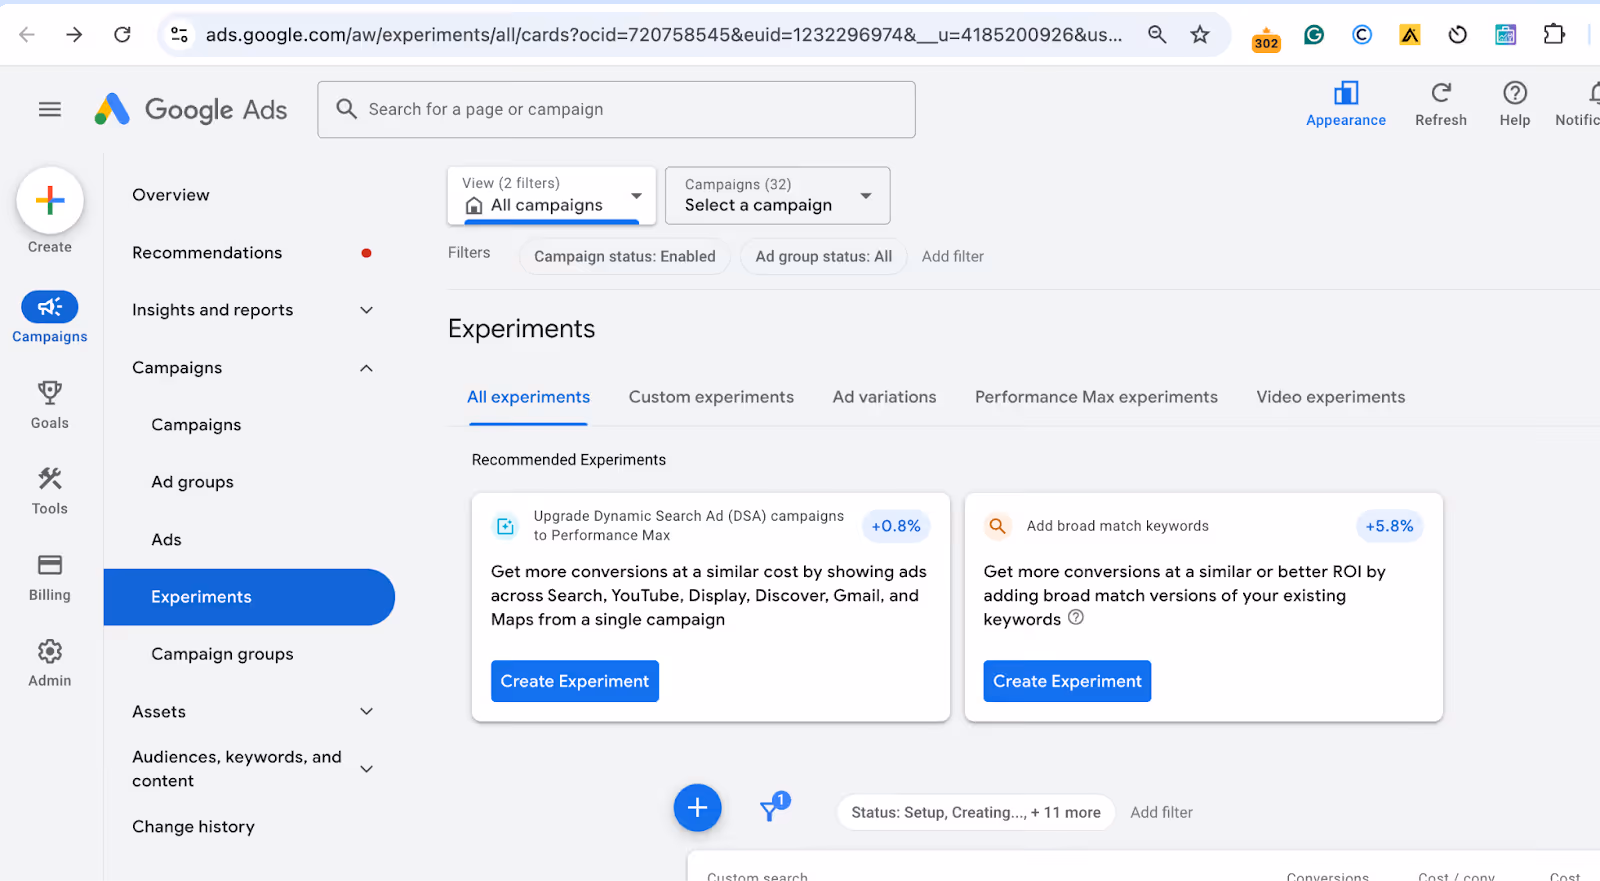1600x881 pixels.
Task: Click the zoom magnifier icon in address bar
Action: 1157,35
